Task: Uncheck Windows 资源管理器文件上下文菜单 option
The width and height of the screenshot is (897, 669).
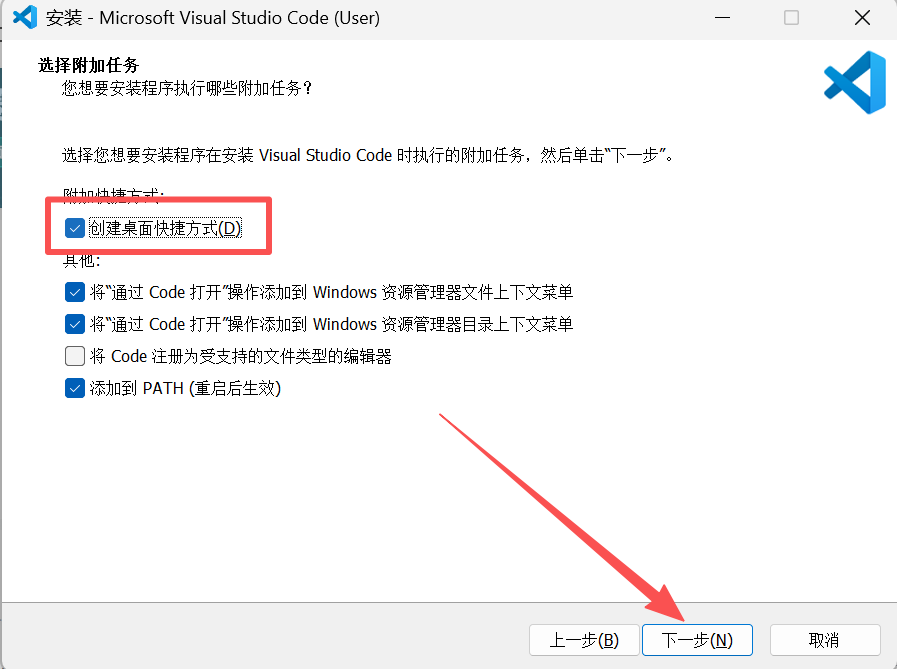Action: [x=74, y=292]
